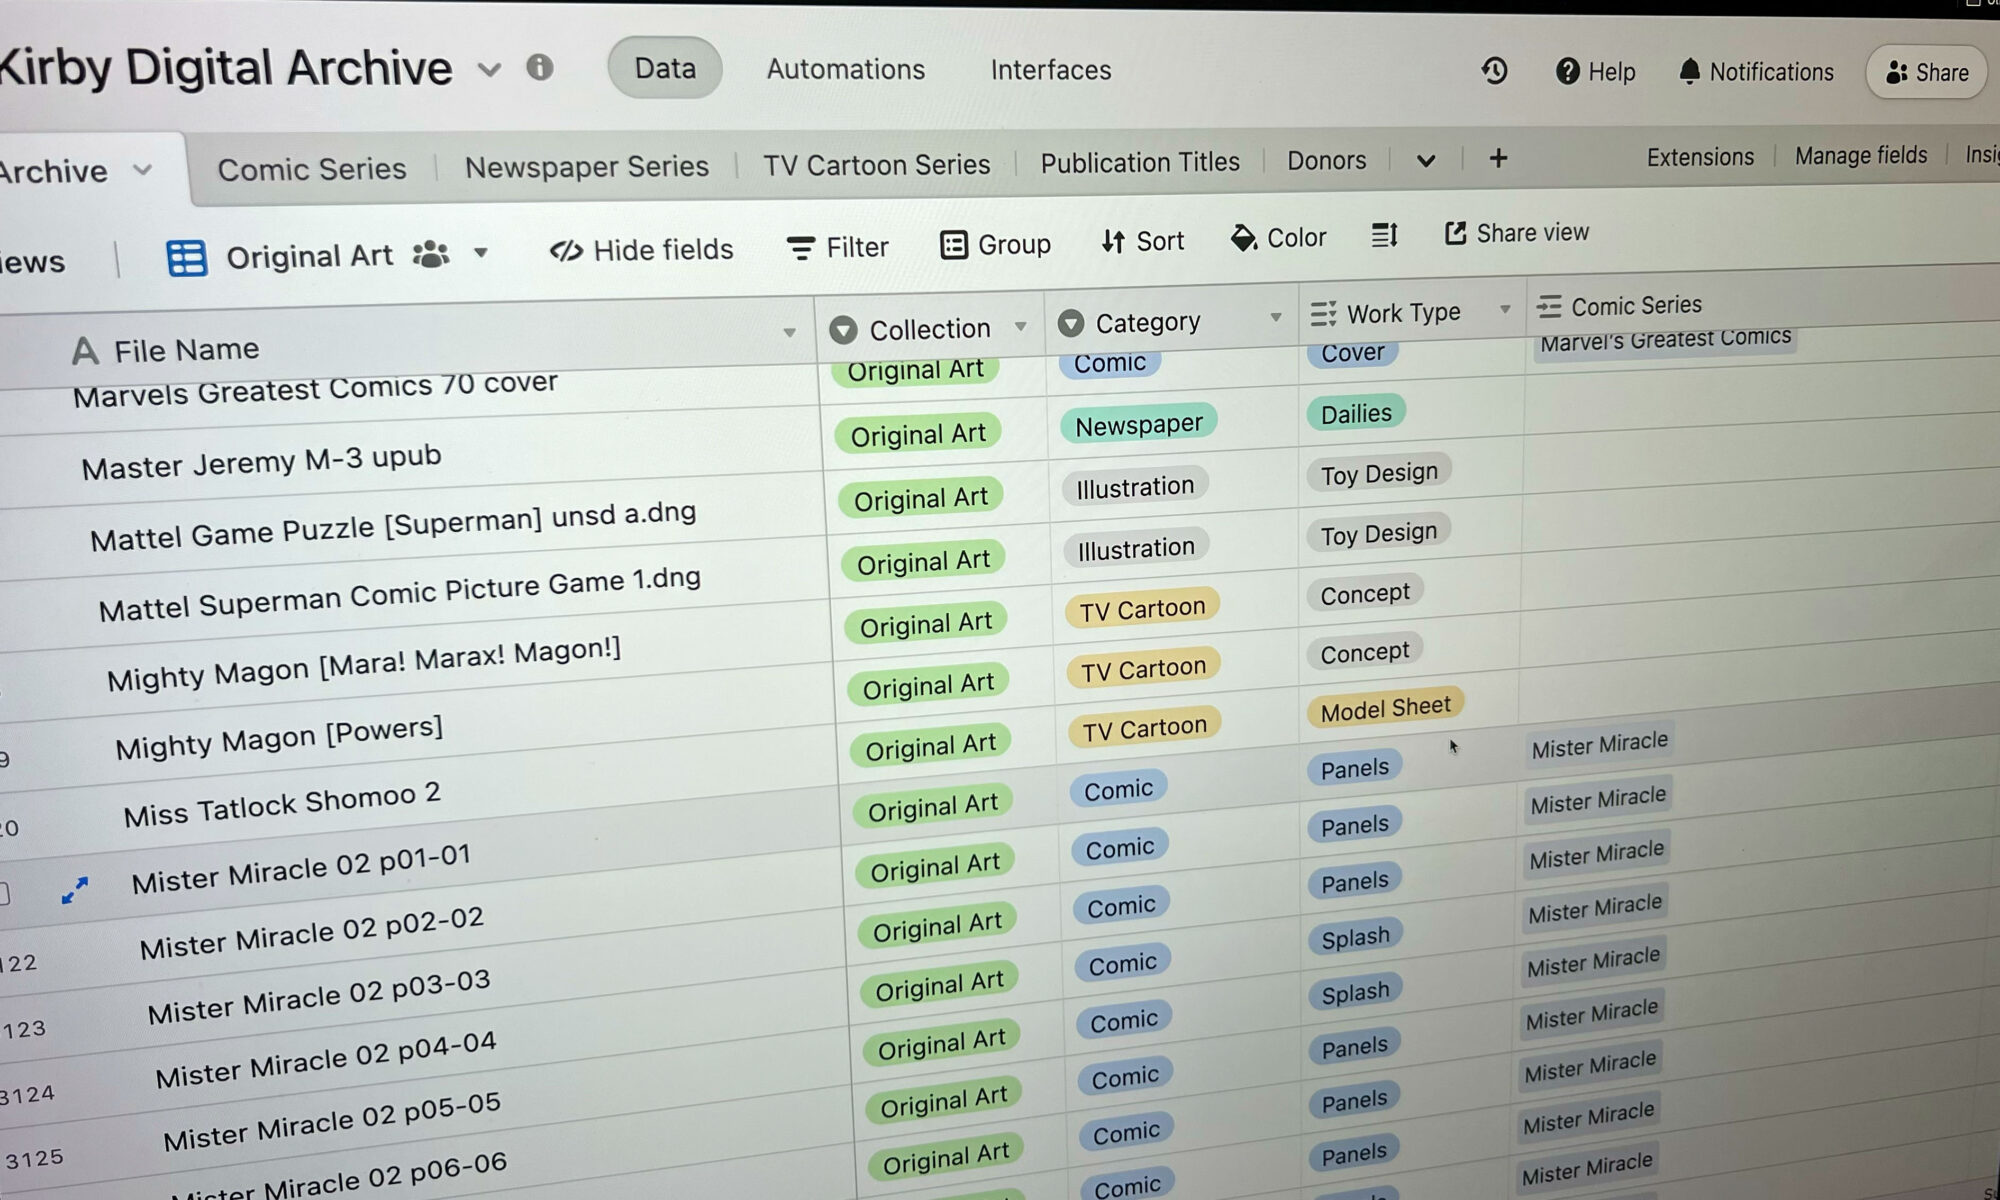Switch to the Automations tab
This screenshot has width=2000, height=1200.
coord(846,69)
